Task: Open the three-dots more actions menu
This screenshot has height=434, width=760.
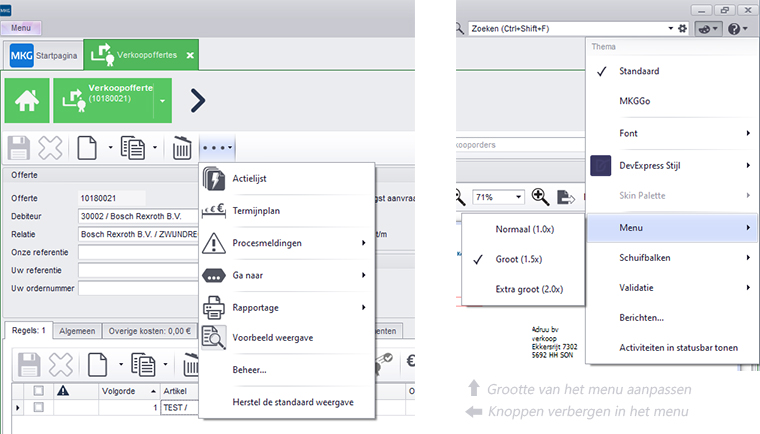Action: [x=217, y=148]
